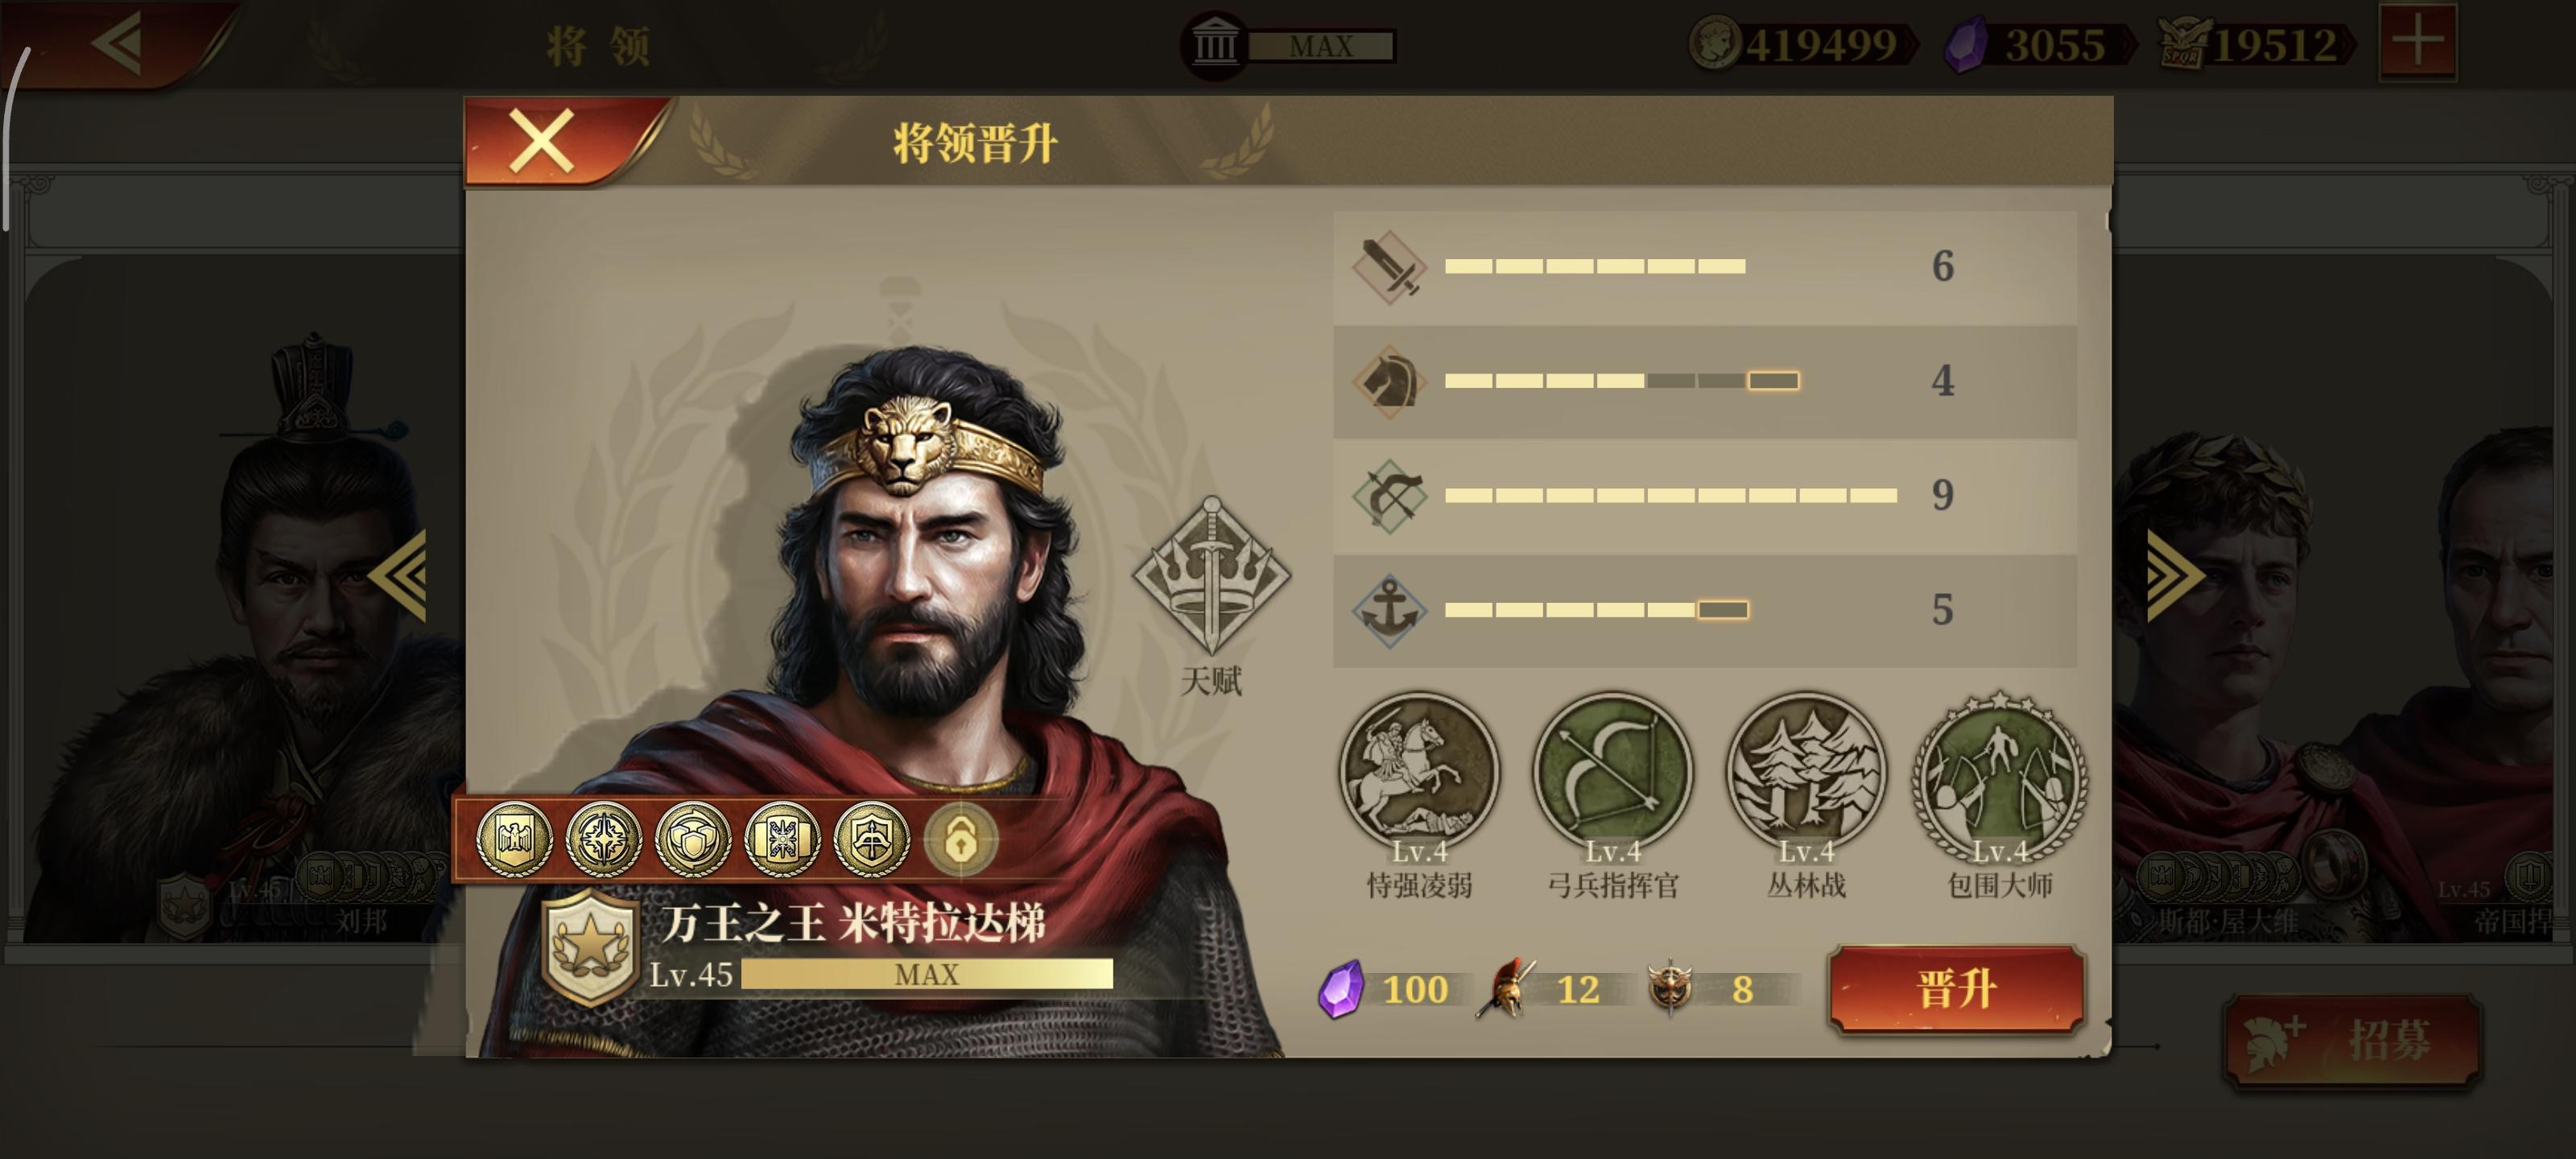This screenshot has height=1159, width=2576.
Task: Click the Lv.45 MAX experience bar
Action: coord(926,974)
